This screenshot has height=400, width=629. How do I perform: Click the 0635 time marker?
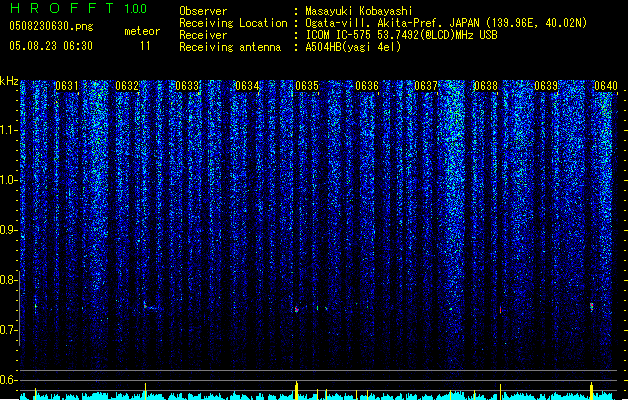click(307, 86)
